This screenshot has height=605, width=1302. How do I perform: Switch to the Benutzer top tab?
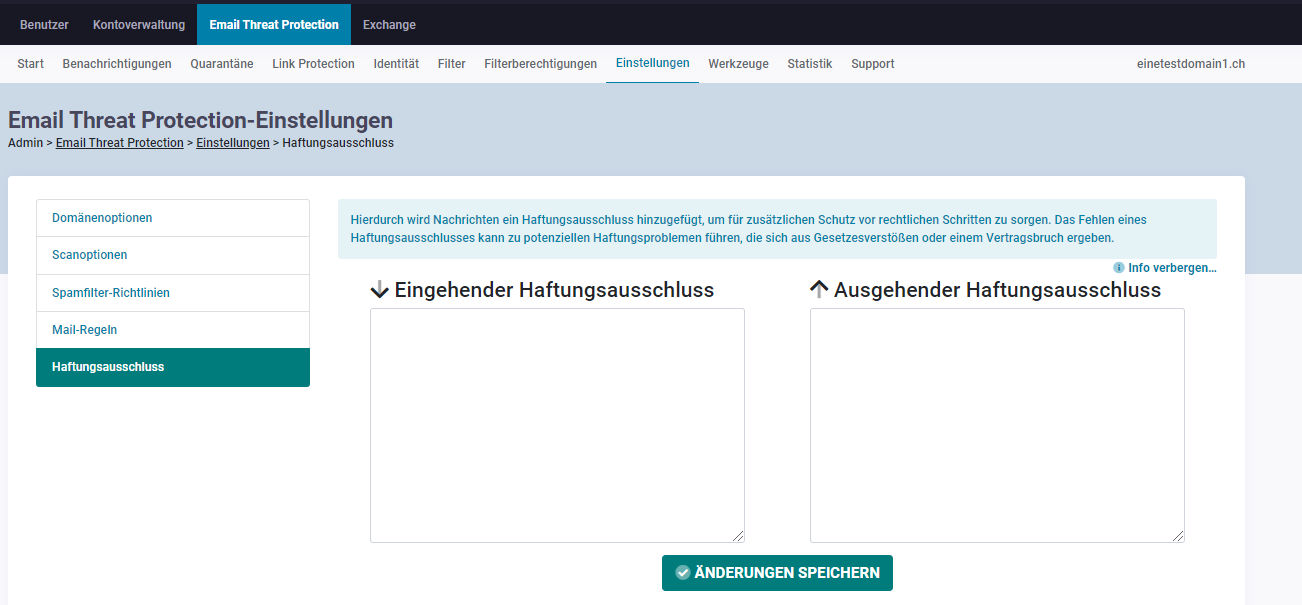tap(44, 24)
